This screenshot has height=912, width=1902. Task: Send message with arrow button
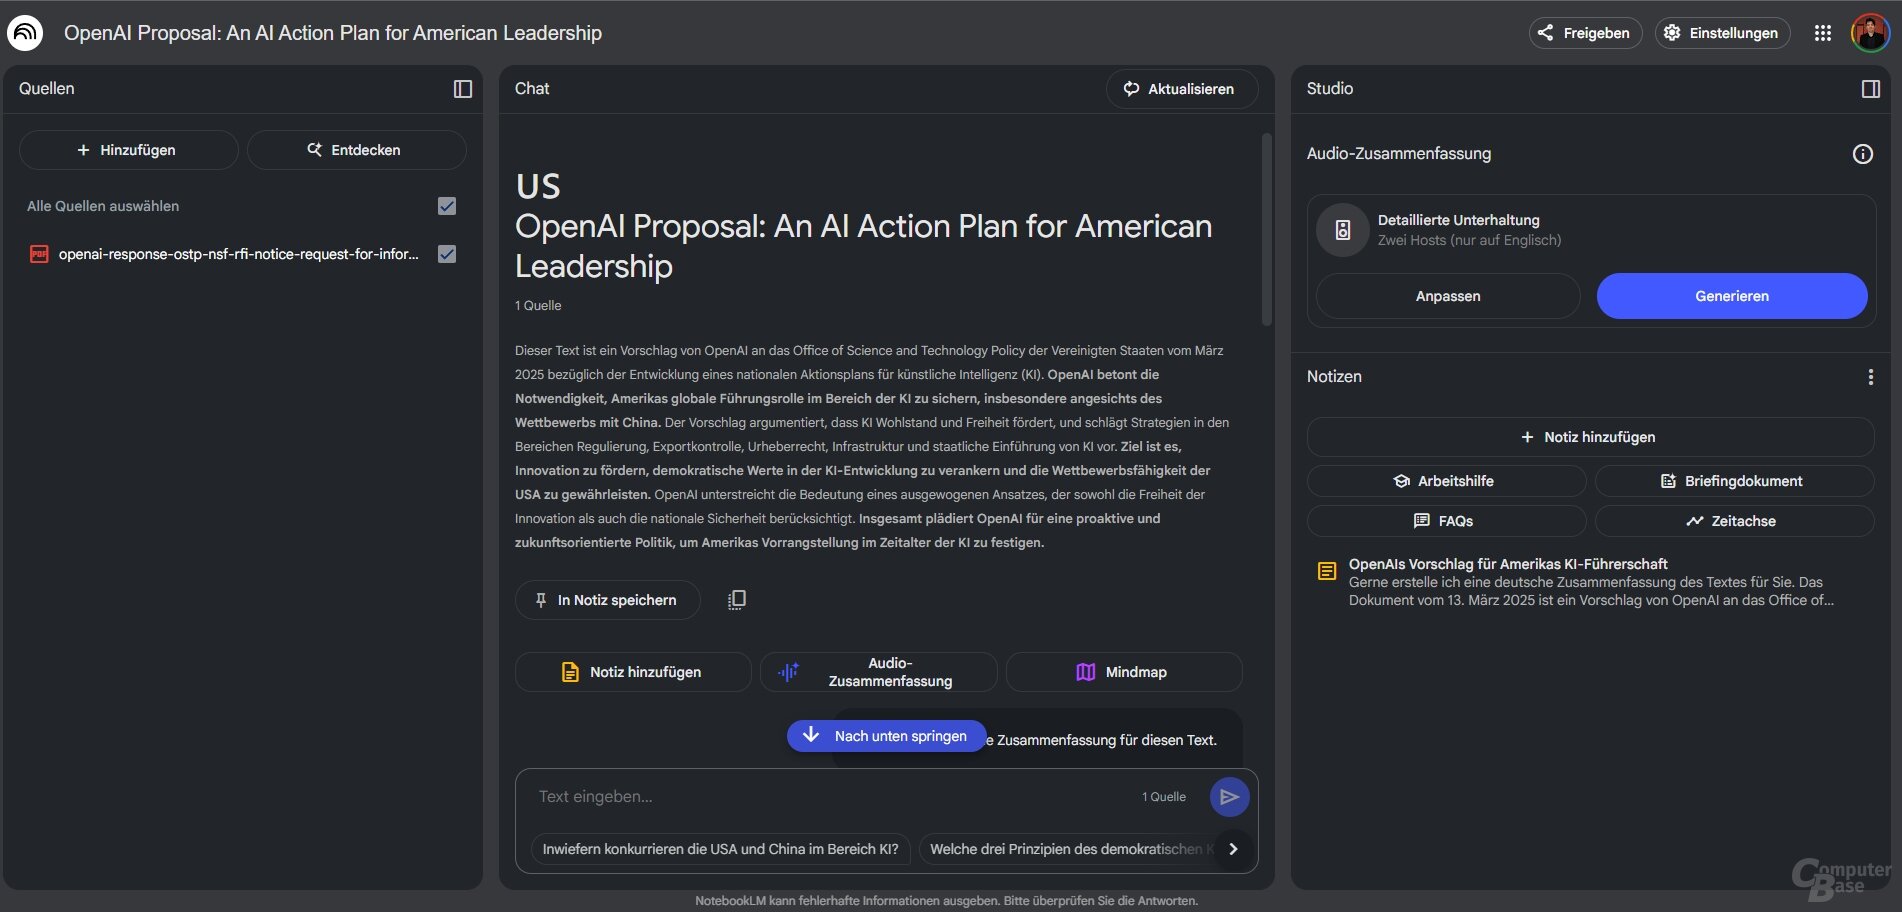(1229, 797)
